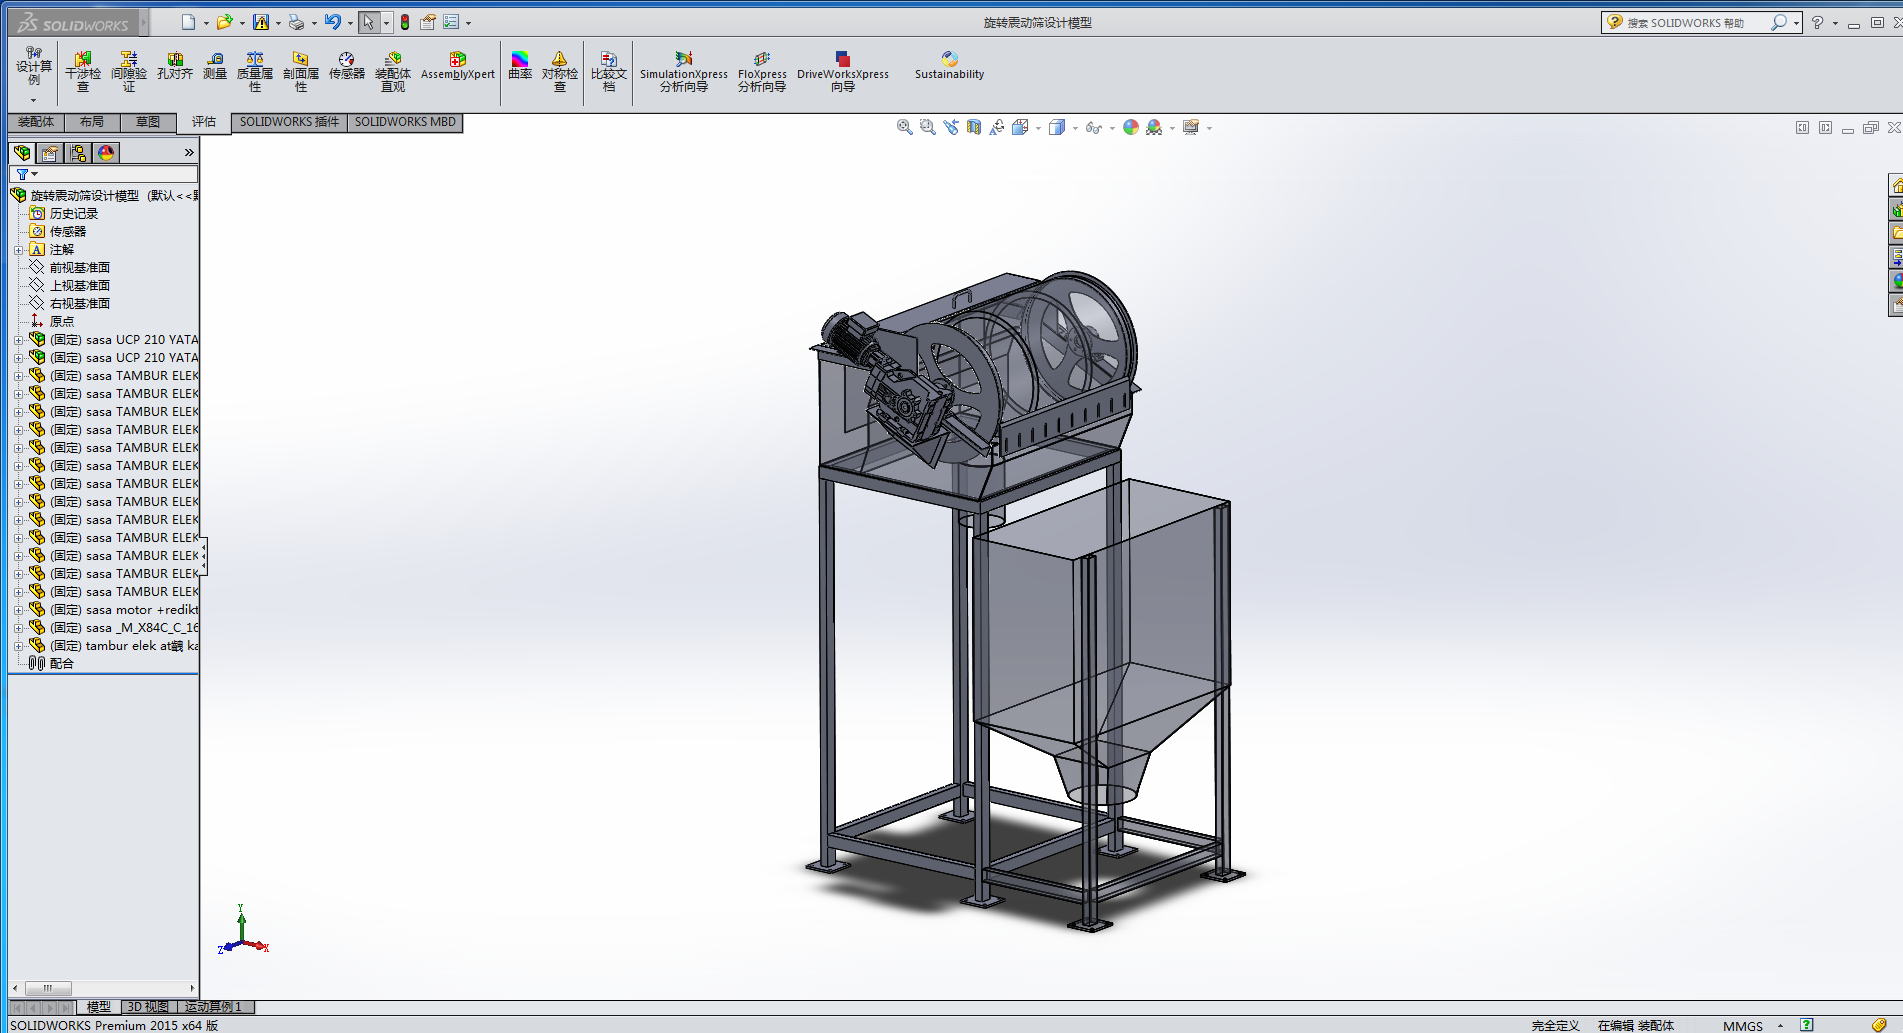Toggle the select arrow tool in top toolbar
The image size is (1903, 1033).
coord(369,22)
